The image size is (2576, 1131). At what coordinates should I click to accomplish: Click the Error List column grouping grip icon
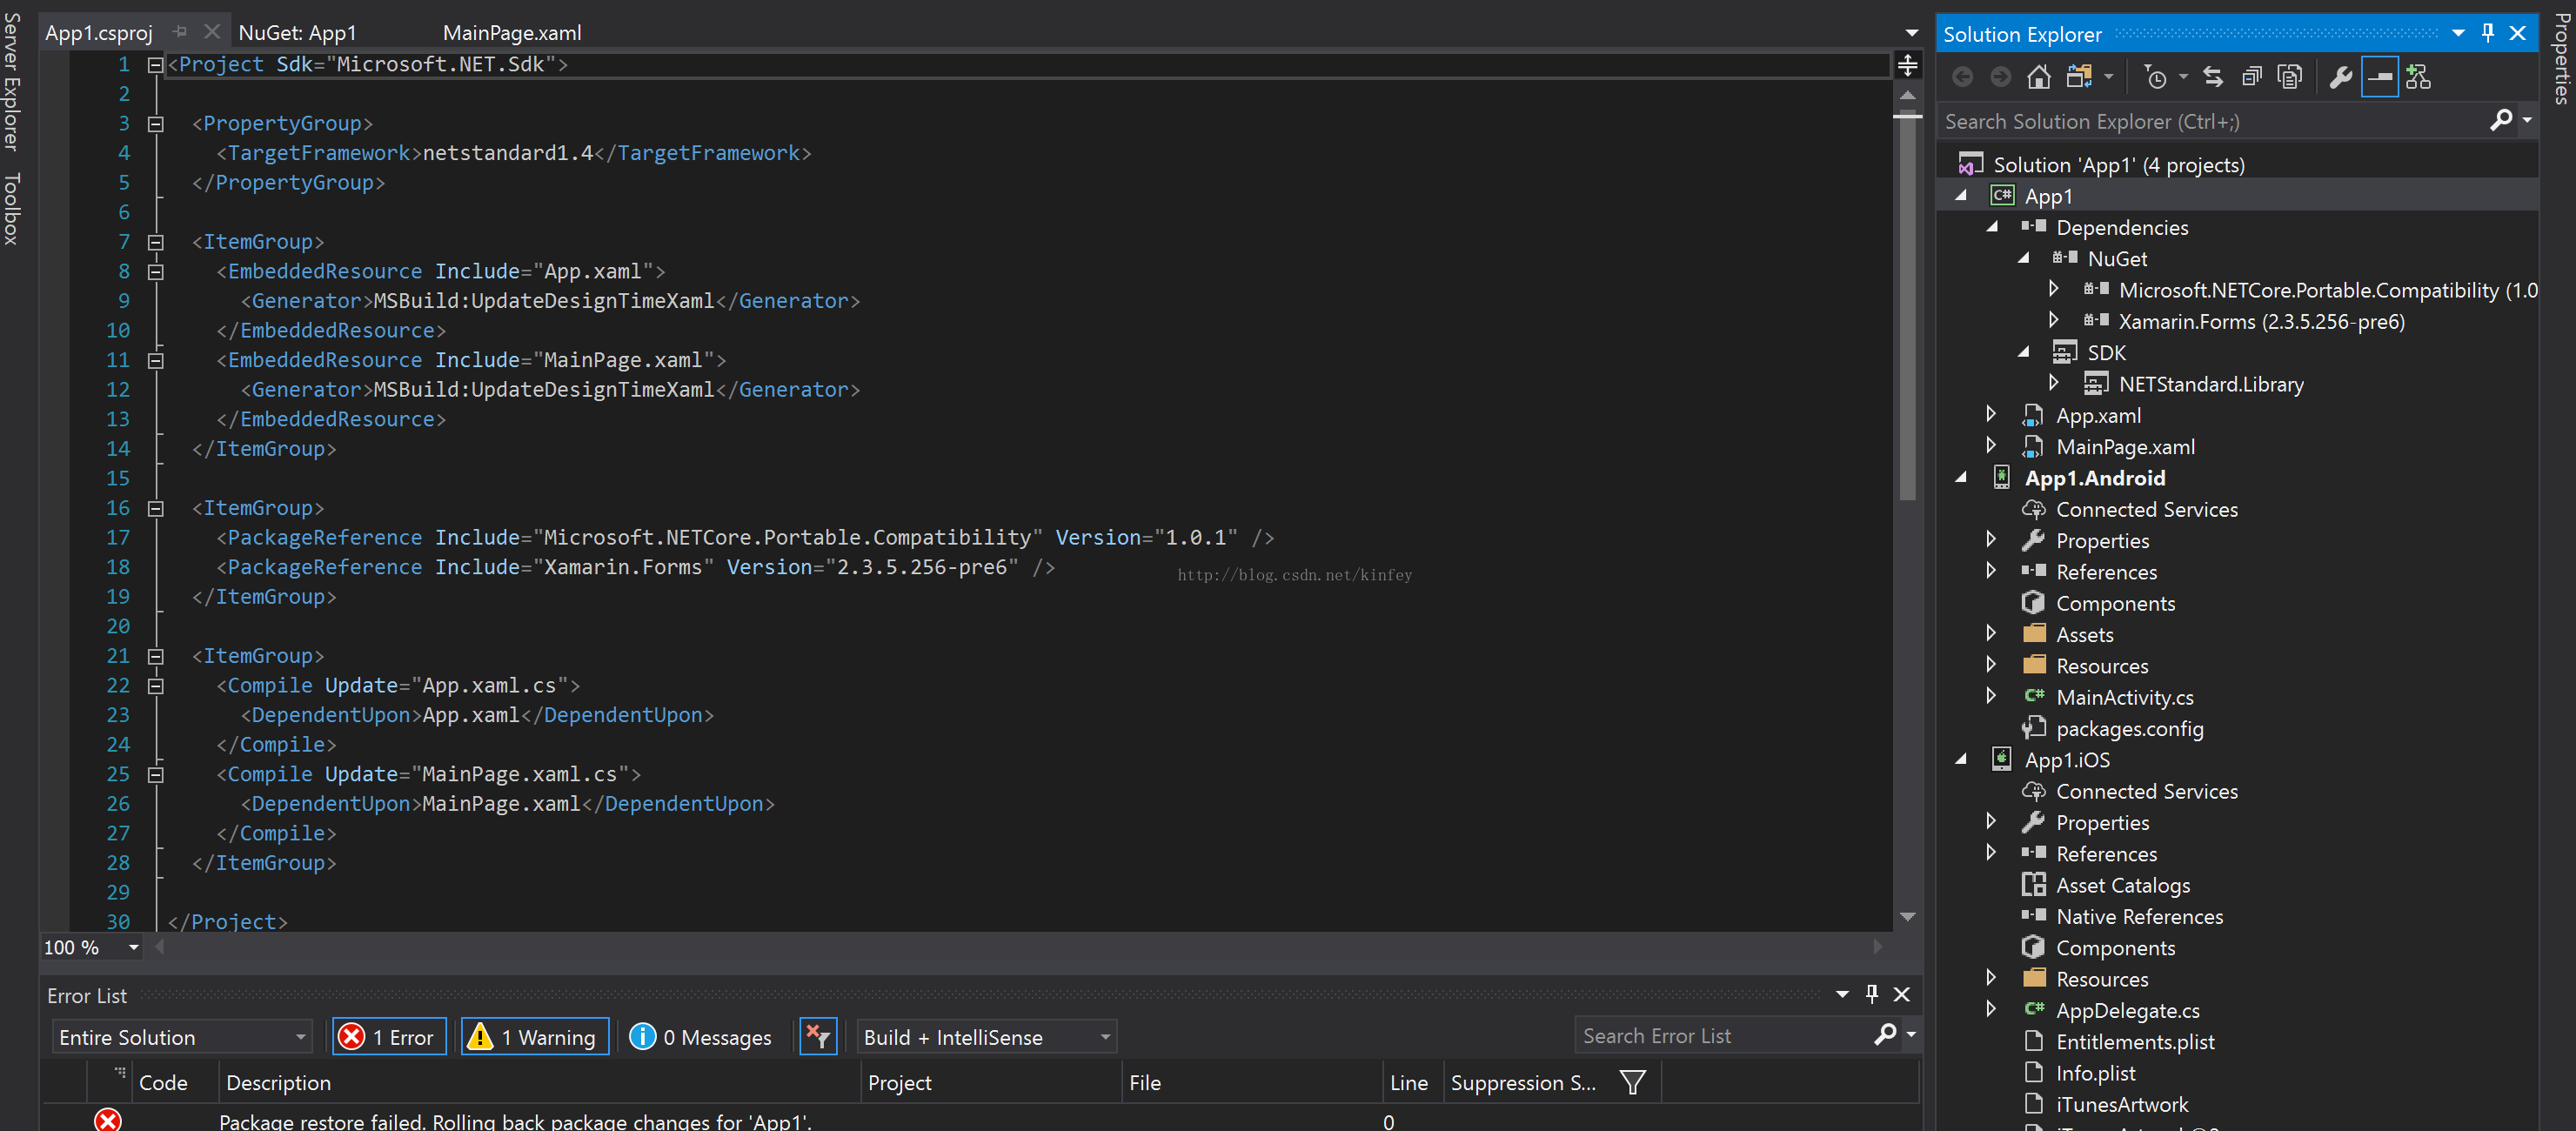(119, 1072)
